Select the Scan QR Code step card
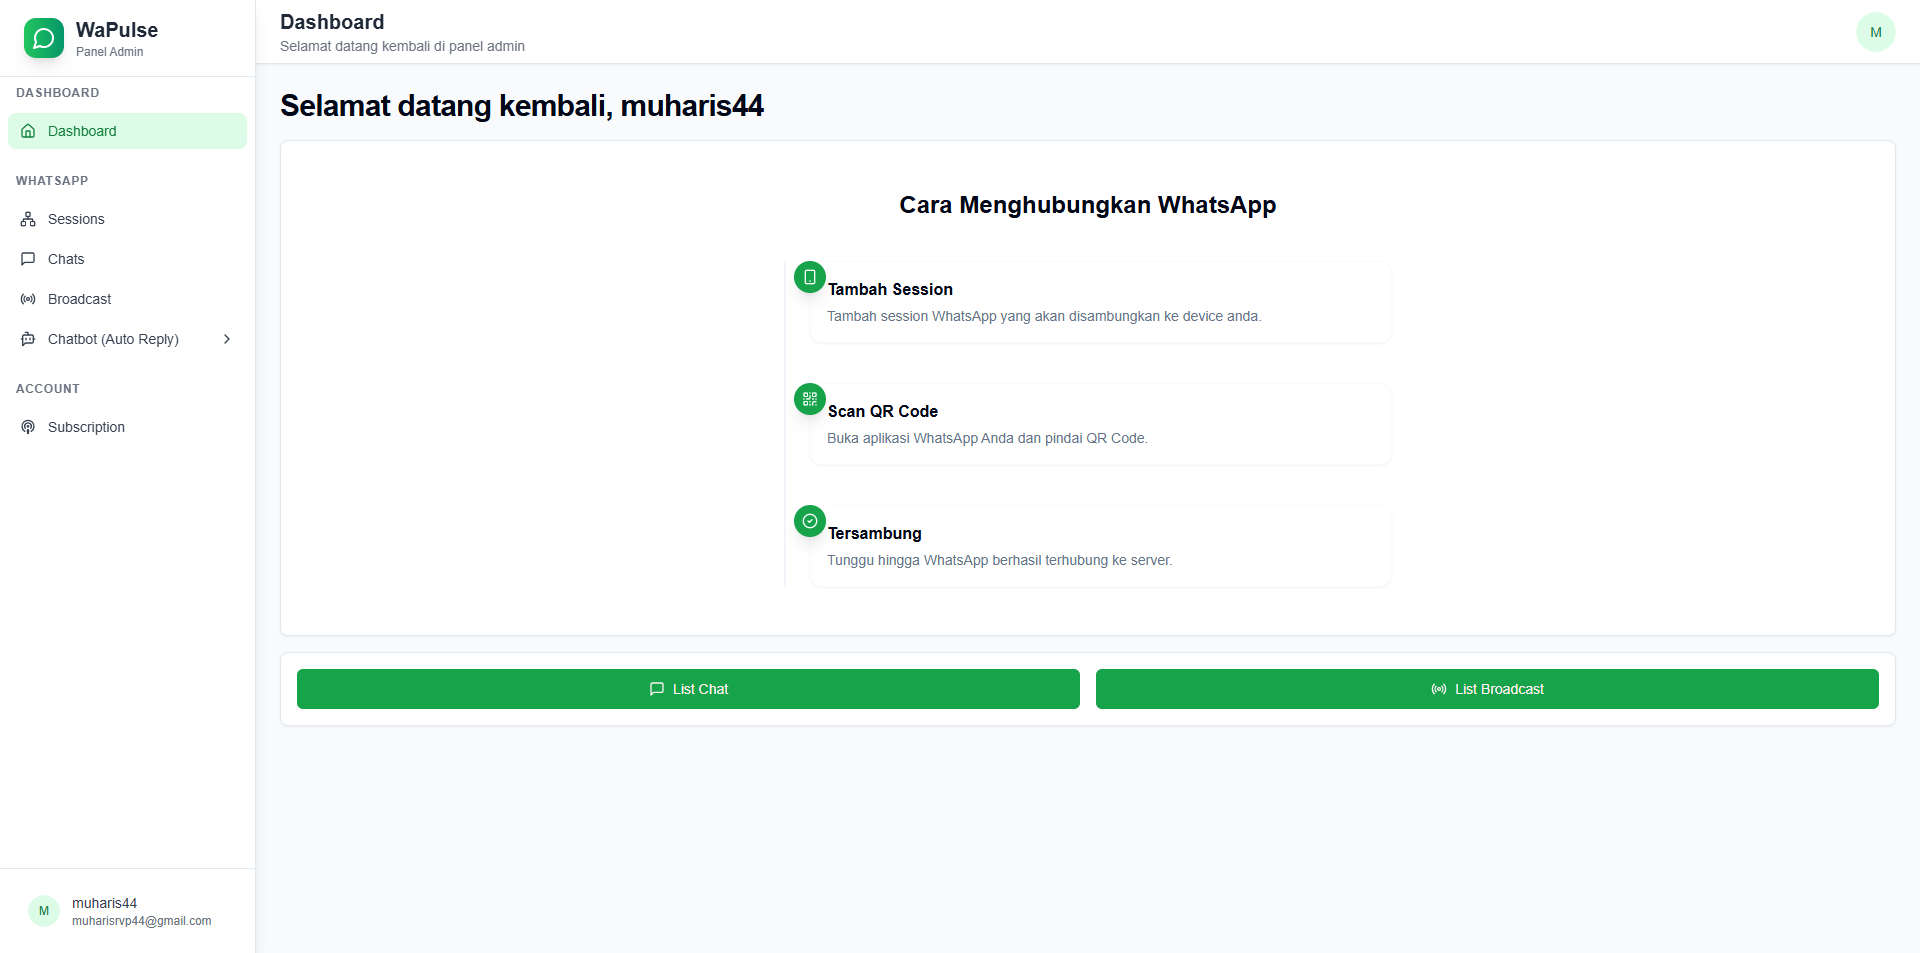The image size is (1920, 953). (1100, 425)
